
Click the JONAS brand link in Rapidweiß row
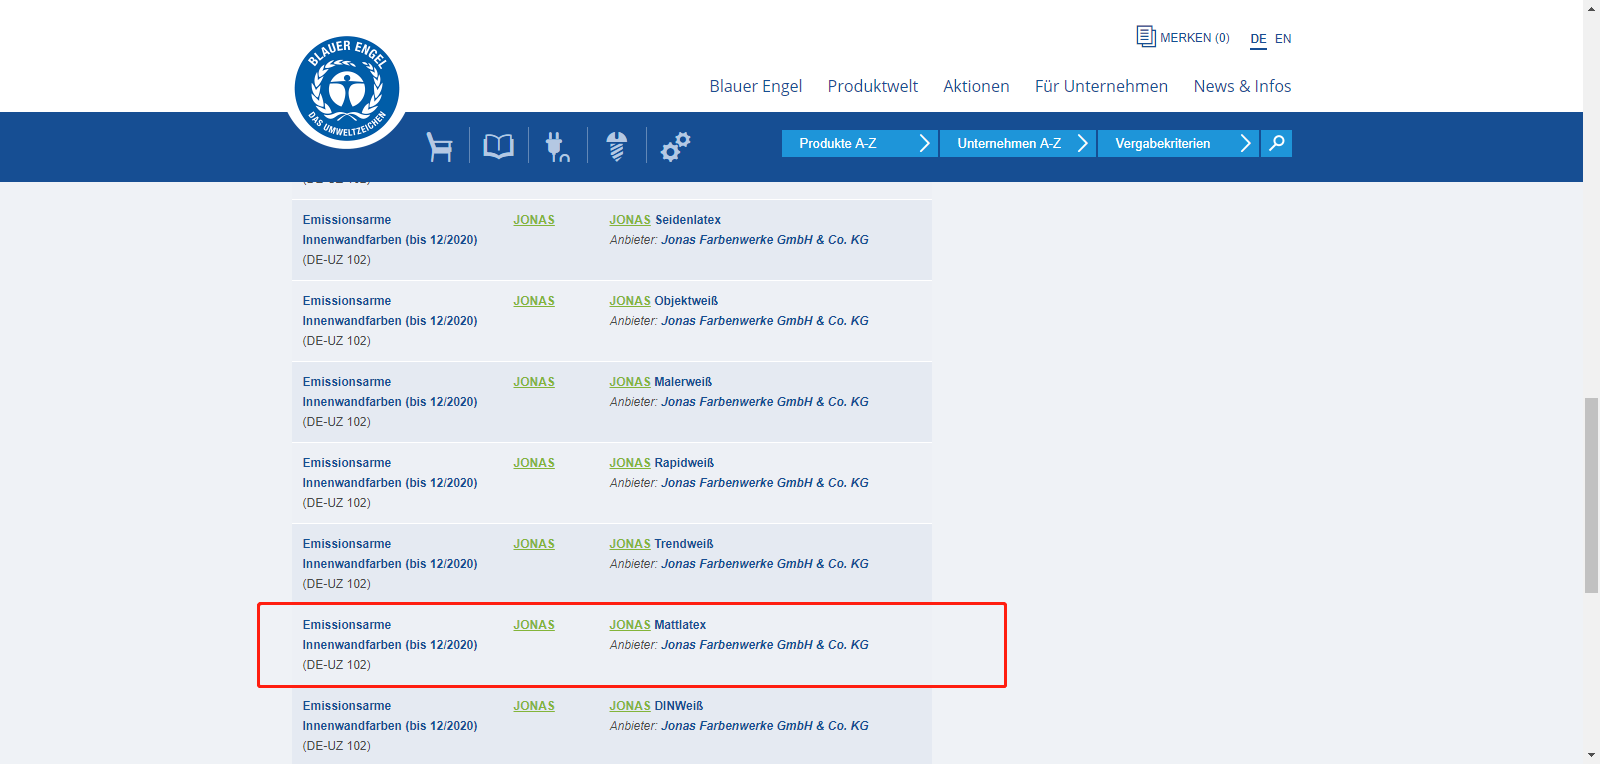(534, 463)
